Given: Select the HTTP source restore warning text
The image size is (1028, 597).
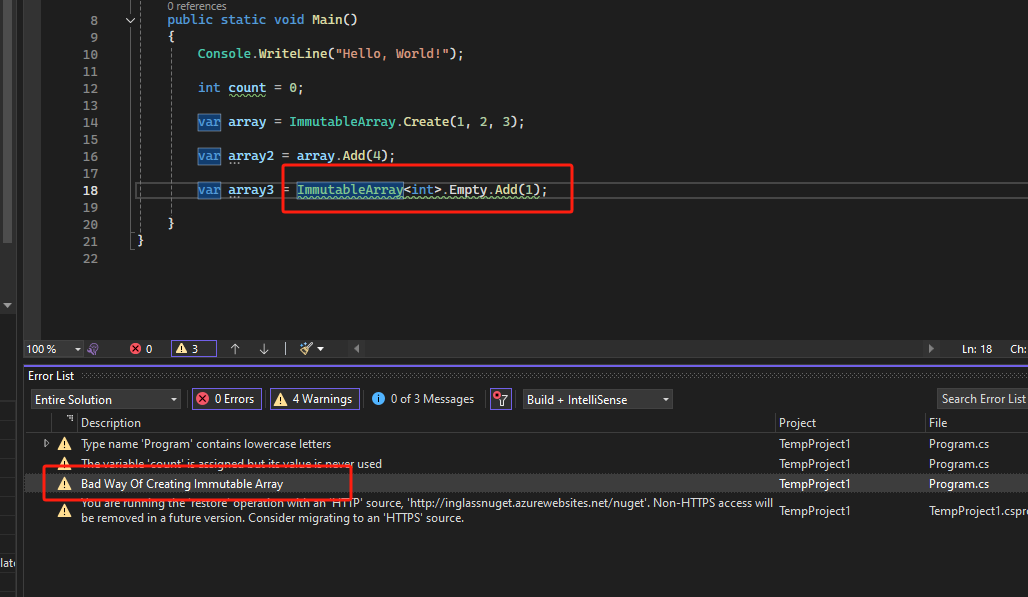Looking at the screenshot, I should (427, 510).
